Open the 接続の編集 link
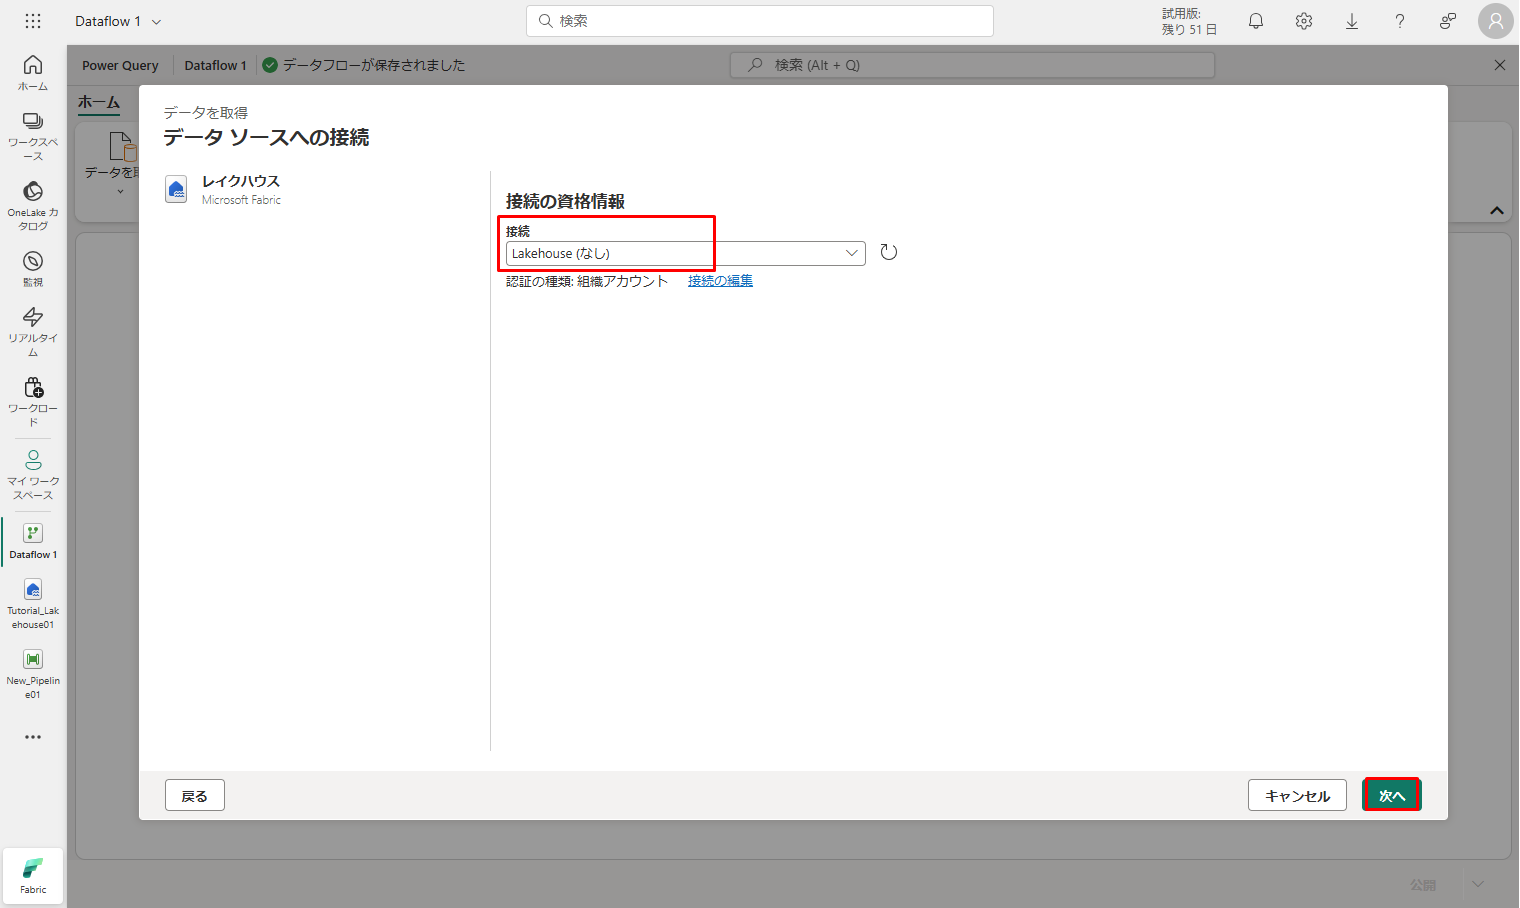The height and width of the screenshot is (908, 1520). (721, 281)
